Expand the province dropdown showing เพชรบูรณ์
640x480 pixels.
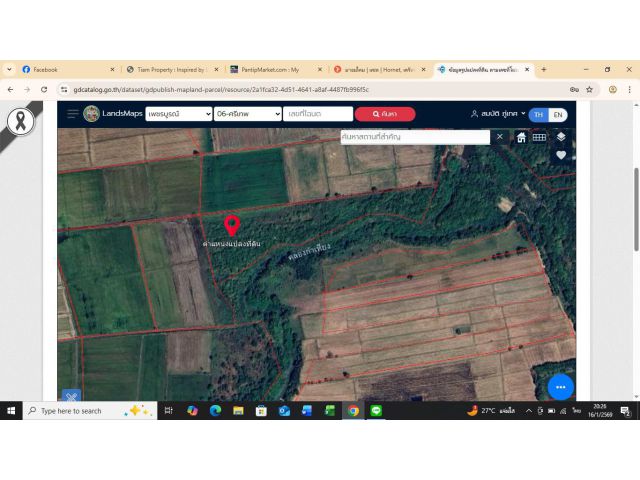tap(179, 114)
